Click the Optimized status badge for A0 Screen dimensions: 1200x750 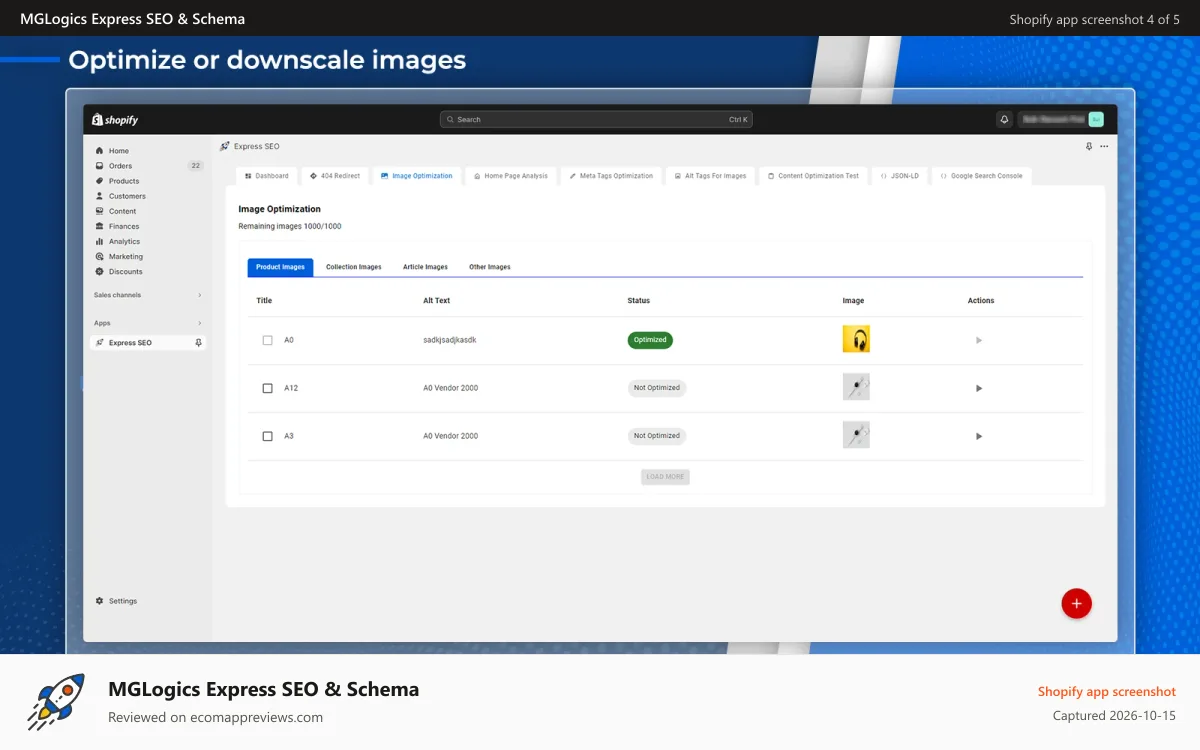[650, 340]
